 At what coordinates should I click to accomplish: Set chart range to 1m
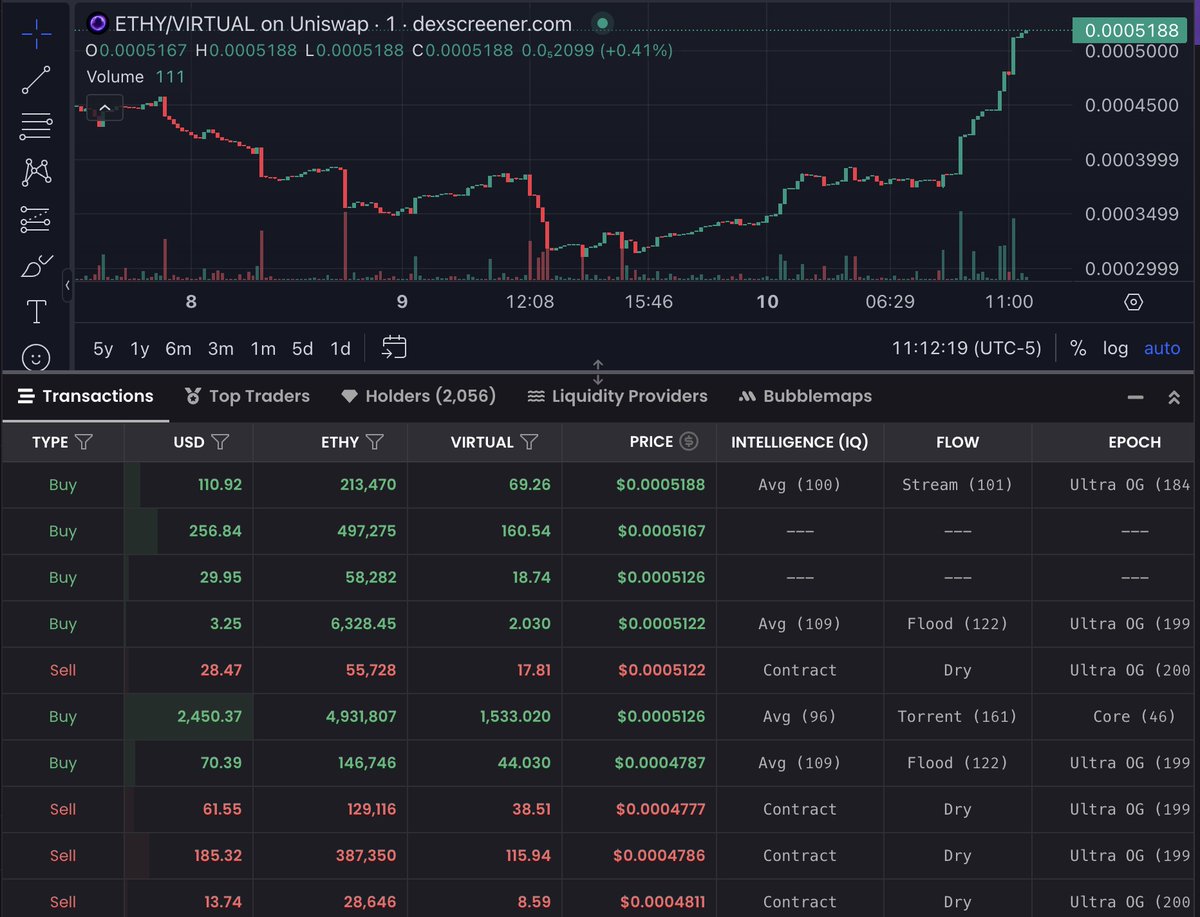coord(263,349)
